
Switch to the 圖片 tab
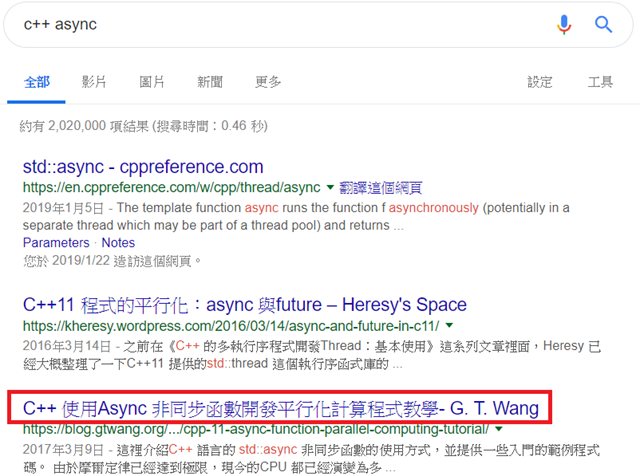click(x=152, y=82)
